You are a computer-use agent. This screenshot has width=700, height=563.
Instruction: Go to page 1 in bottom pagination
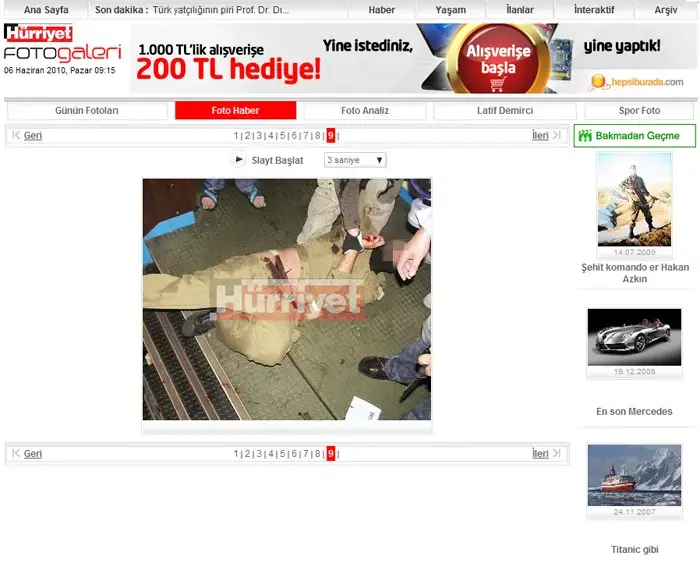pyautogui.click(x=236, y=454)
